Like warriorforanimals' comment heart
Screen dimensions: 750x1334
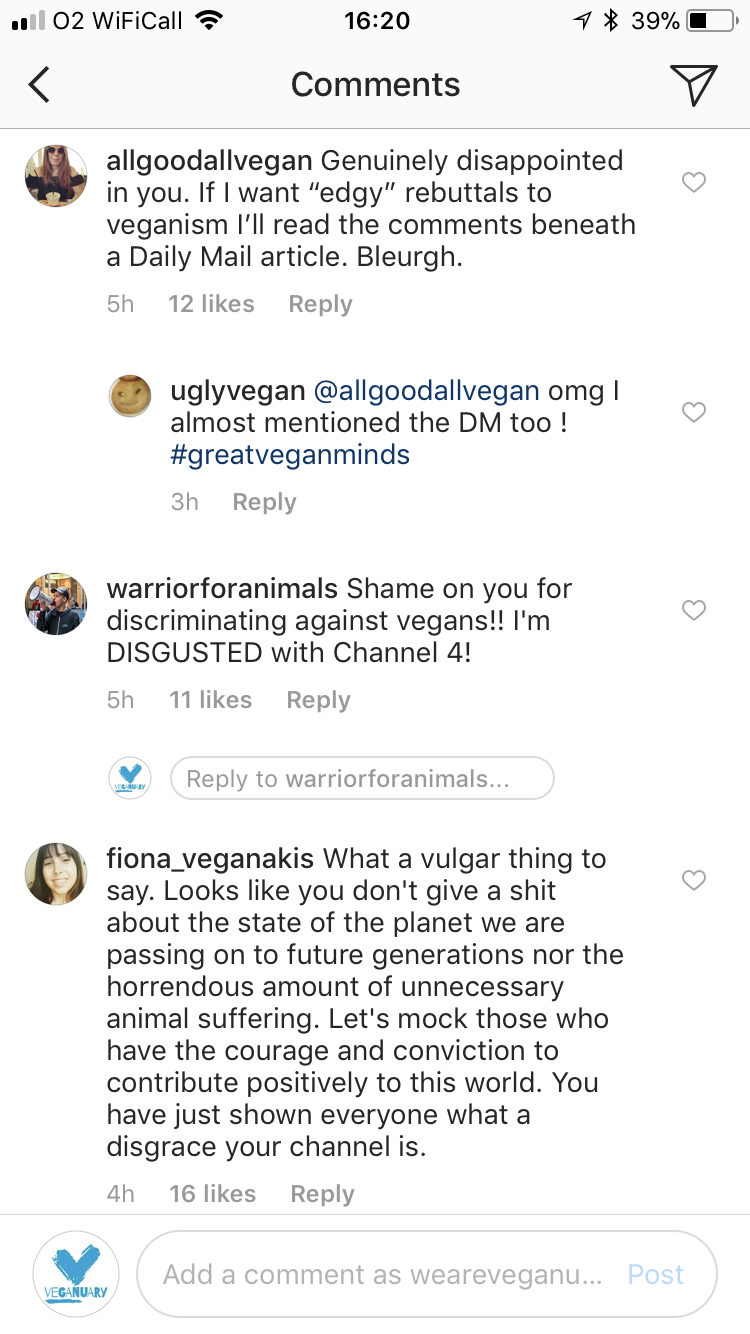(694, 610)
